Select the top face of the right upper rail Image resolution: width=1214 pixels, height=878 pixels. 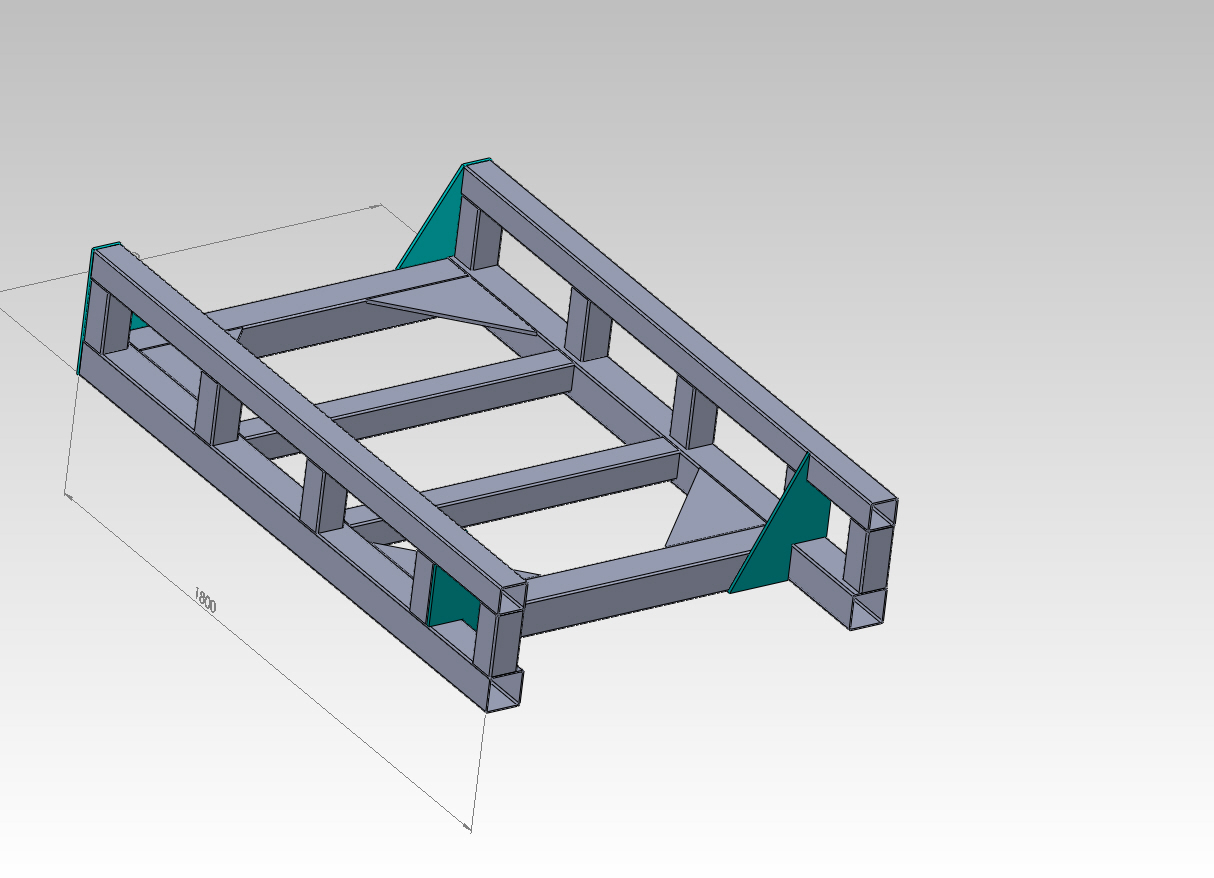[680, 328]
